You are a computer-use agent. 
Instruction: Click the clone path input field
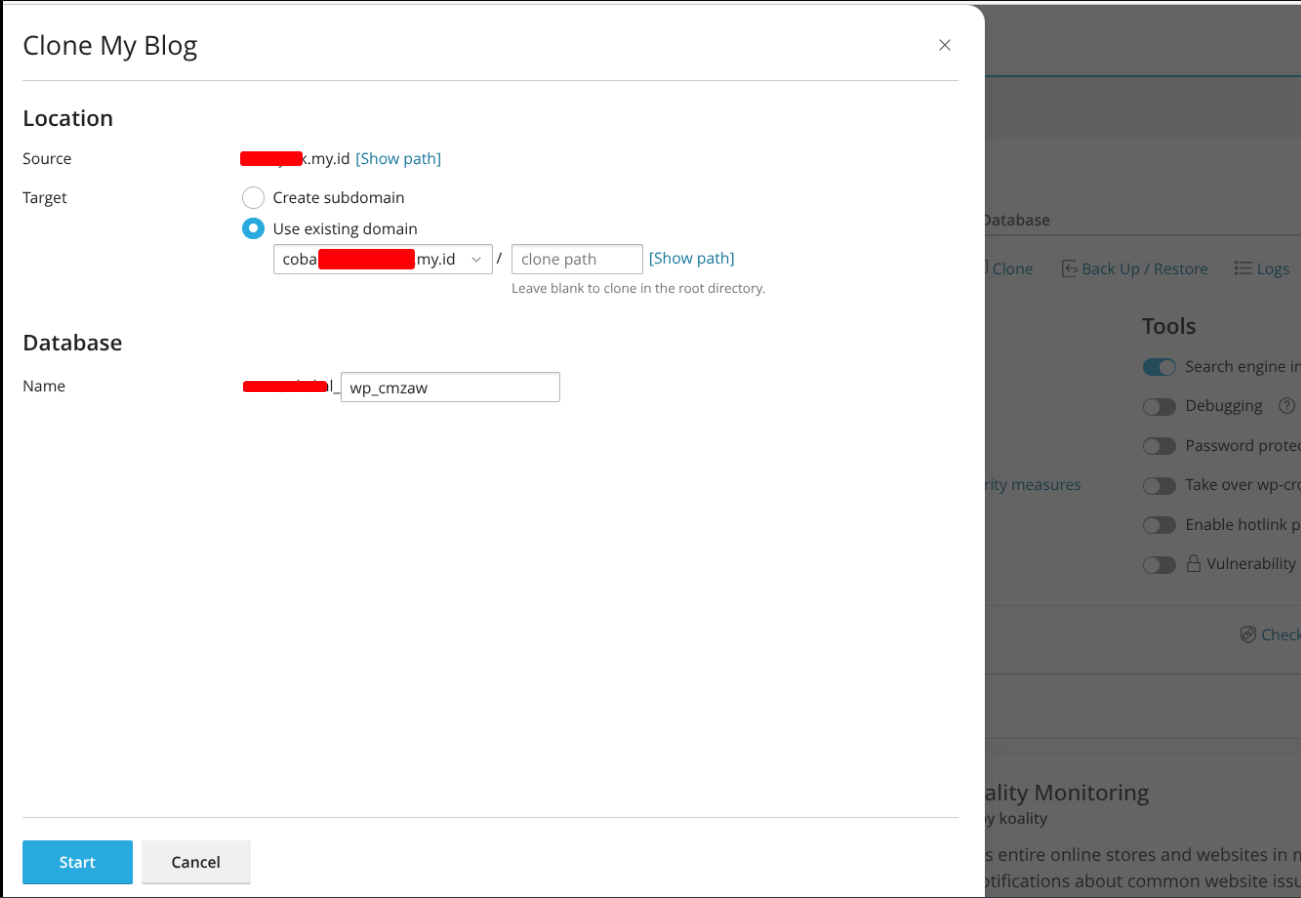[577, 259]
